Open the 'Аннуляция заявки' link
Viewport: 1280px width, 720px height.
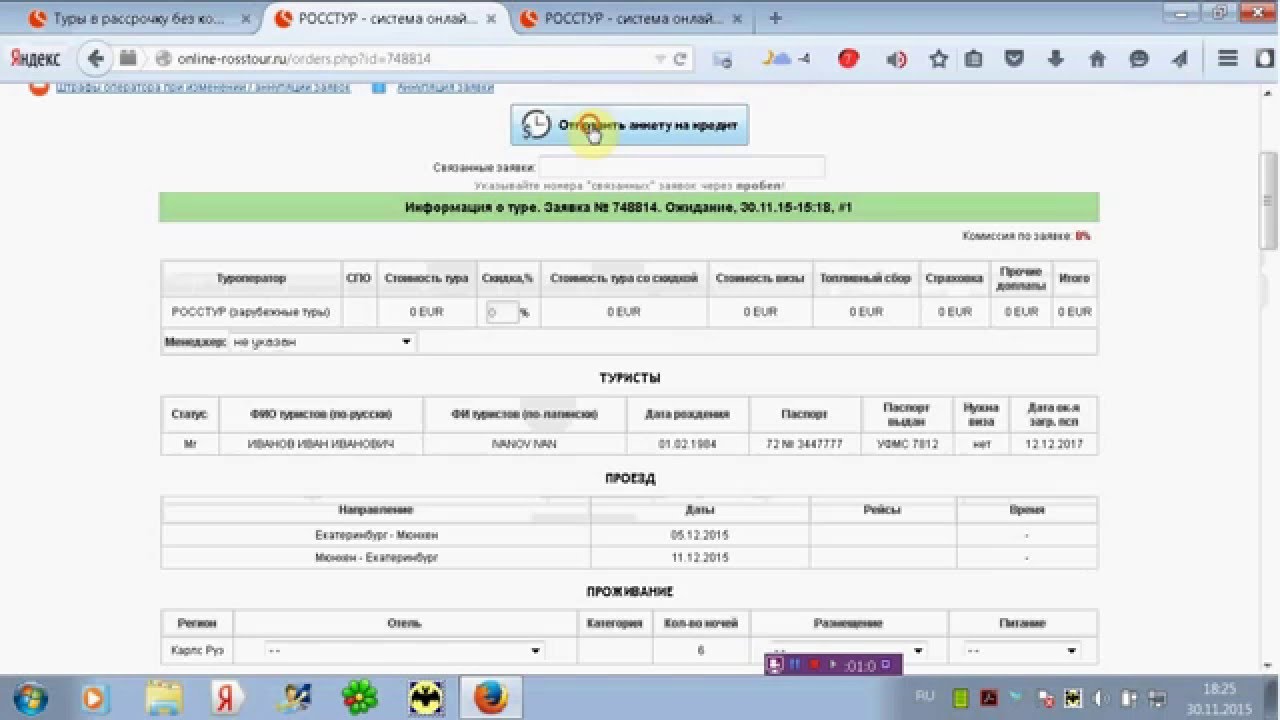[445, 87]
